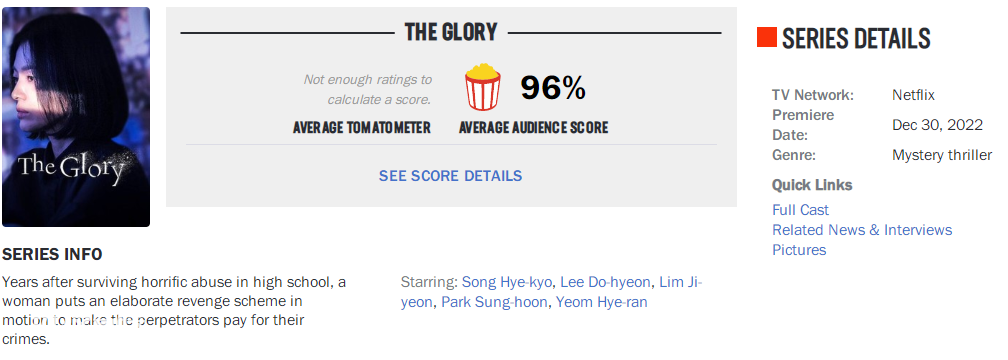This screenshot has width=1008, height=360.
Task: Open the Pictures quick link
Action: click(x=799, y=249)
